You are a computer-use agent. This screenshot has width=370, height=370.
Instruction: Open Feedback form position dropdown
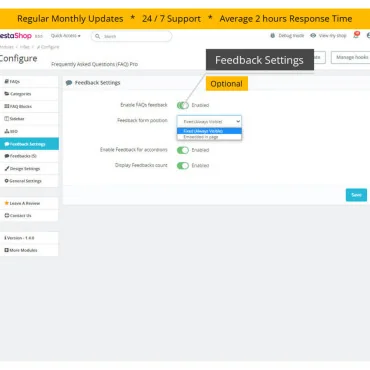209,121
